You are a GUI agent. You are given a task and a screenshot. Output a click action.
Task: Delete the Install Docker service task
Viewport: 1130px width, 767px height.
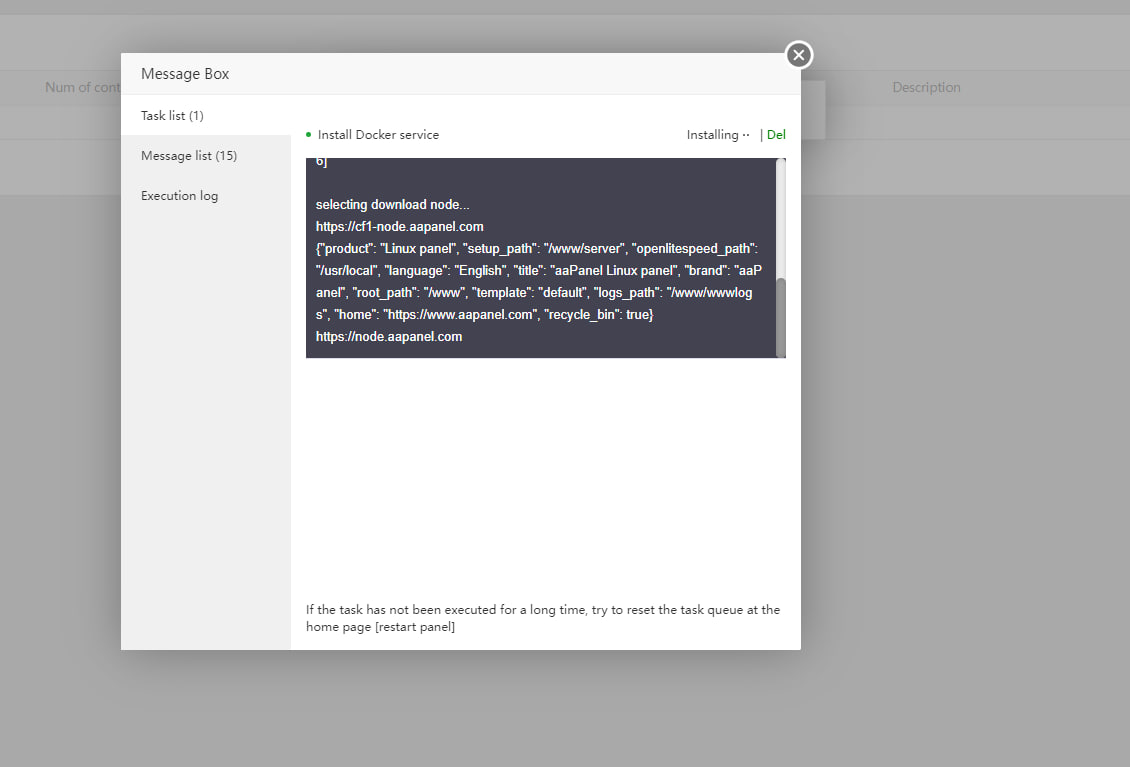(x=776, y=135)
